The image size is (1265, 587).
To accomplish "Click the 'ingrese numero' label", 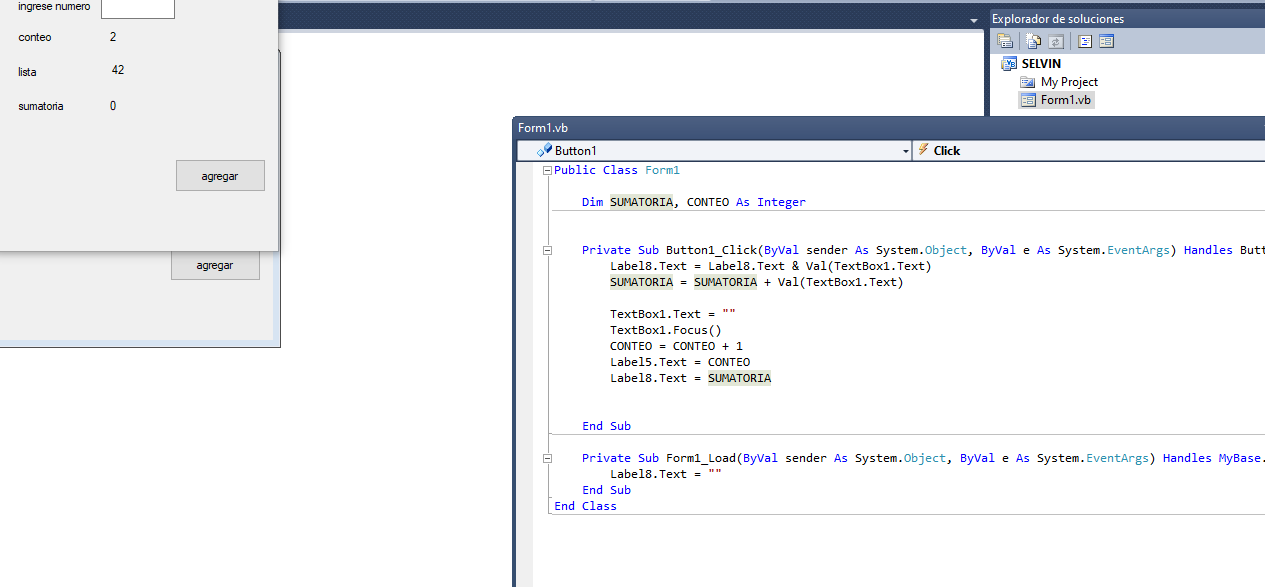I will [x=54, y=6].
